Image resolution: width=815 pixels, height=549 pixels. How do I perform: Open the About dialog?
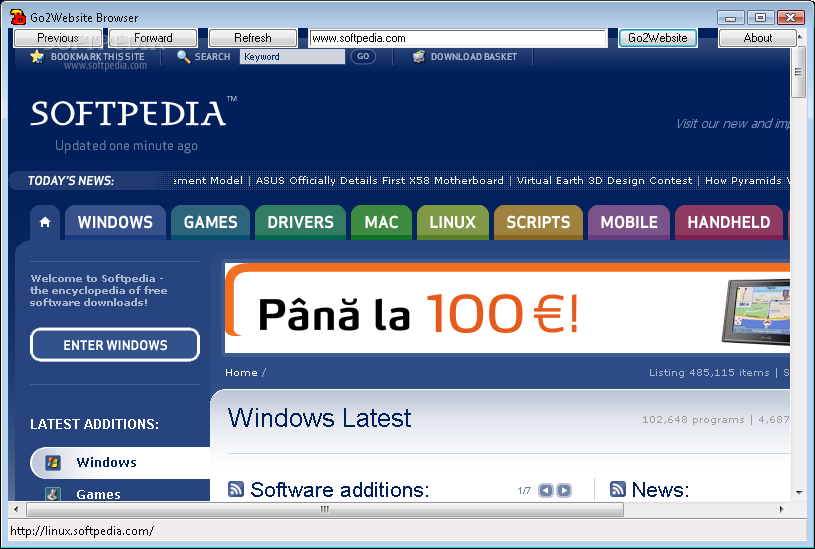click(x=758, y=38)
